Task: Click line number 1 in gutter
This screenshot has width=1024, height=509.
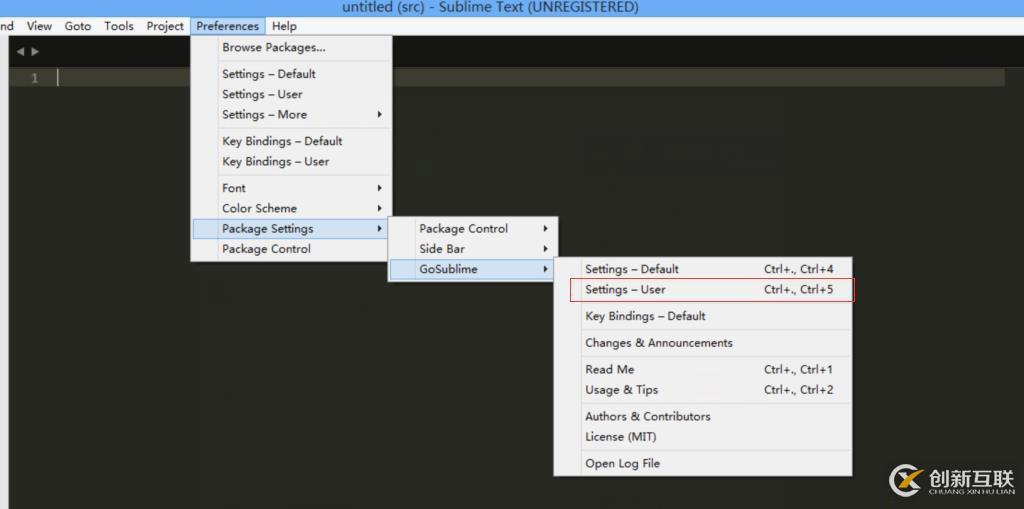Action: click(35, 78)
